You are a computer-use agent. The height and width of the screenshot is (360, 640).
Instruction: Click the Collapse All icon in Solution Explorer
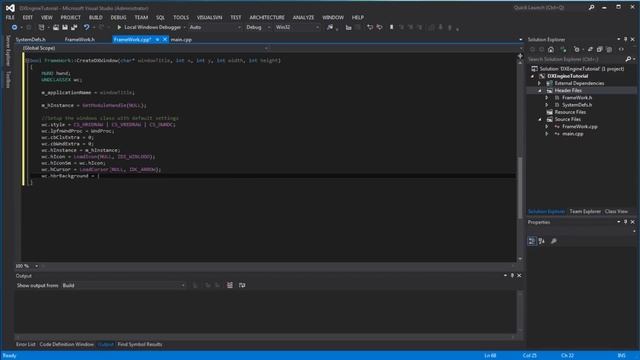click(600, 50)
